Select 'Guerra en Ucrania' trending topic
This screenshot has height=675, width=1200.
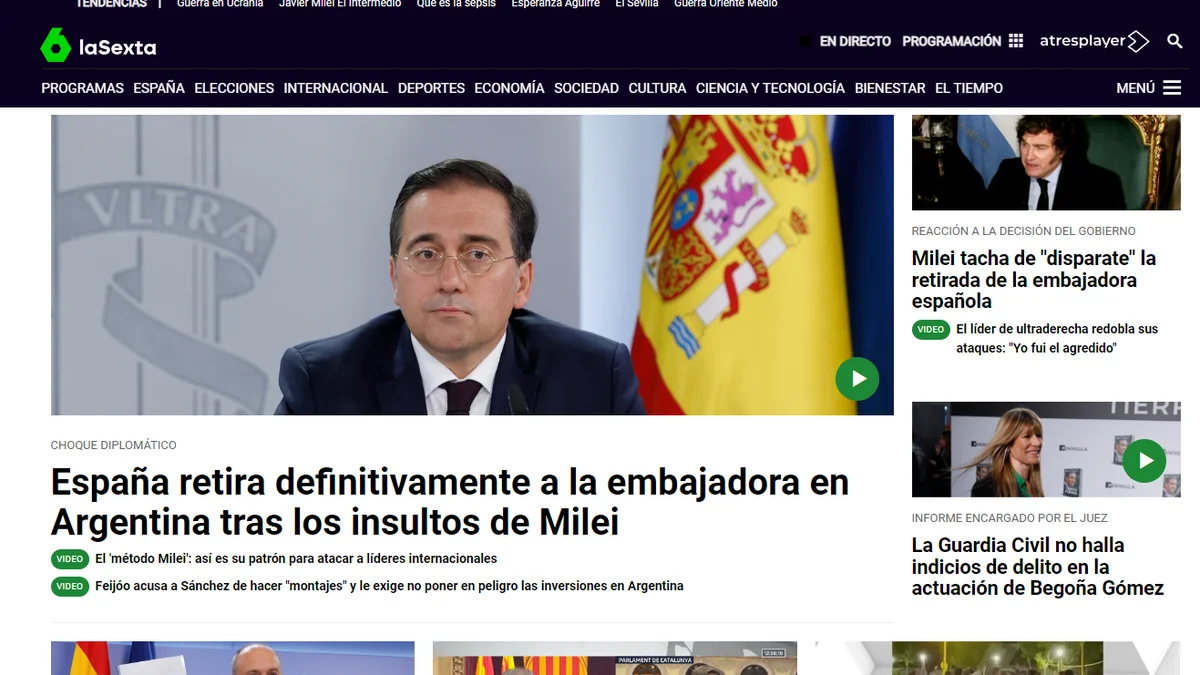click(220, 4)
